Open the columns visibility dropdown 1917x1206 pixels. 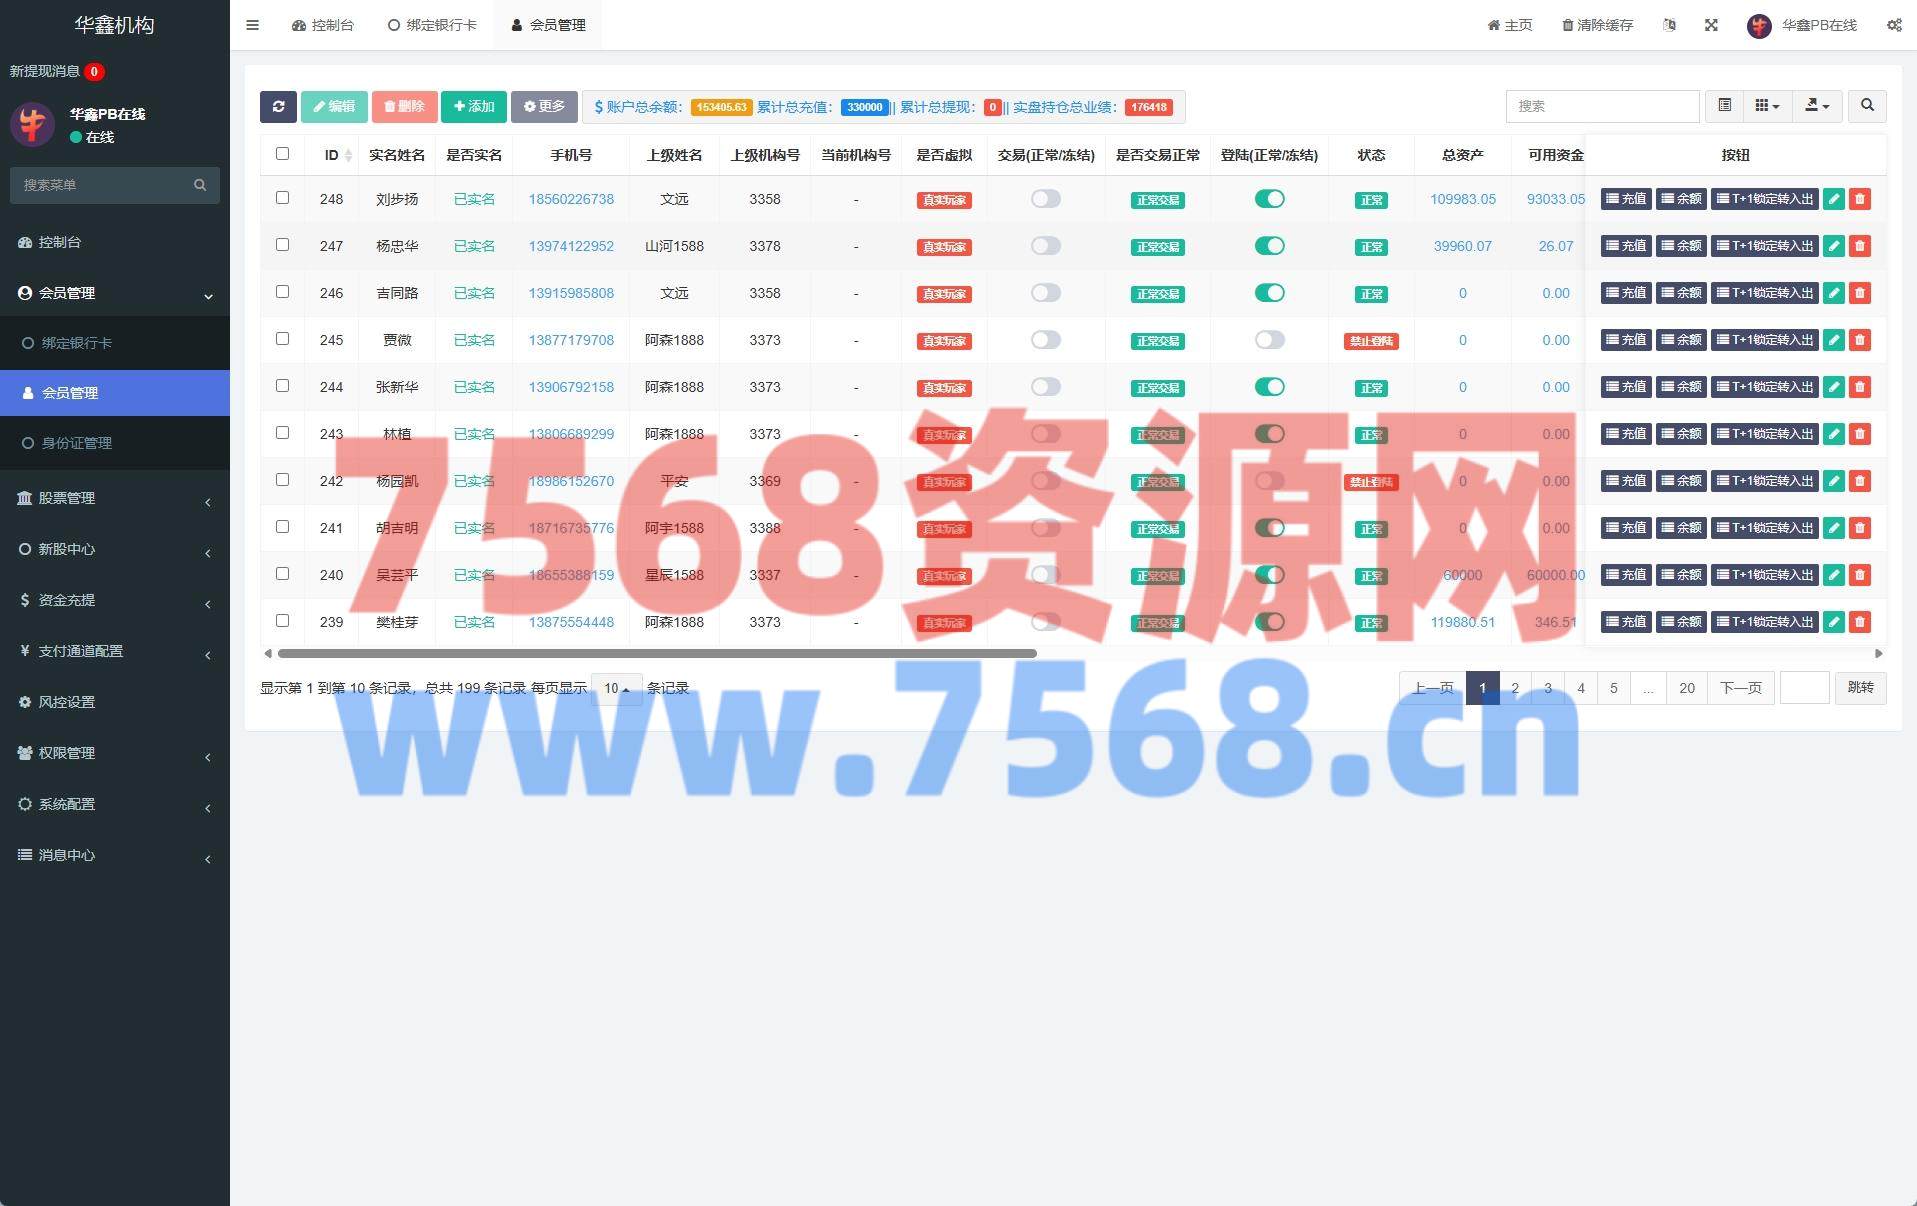pyautogui.click(x=1766, y=106)
